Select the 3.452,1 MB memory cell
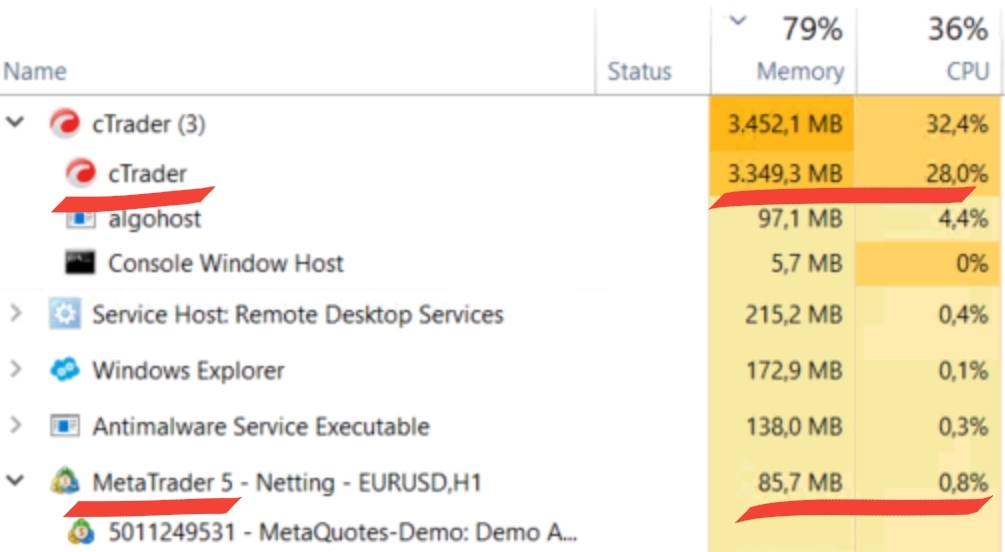1005x552 pixels. (782, 124)
